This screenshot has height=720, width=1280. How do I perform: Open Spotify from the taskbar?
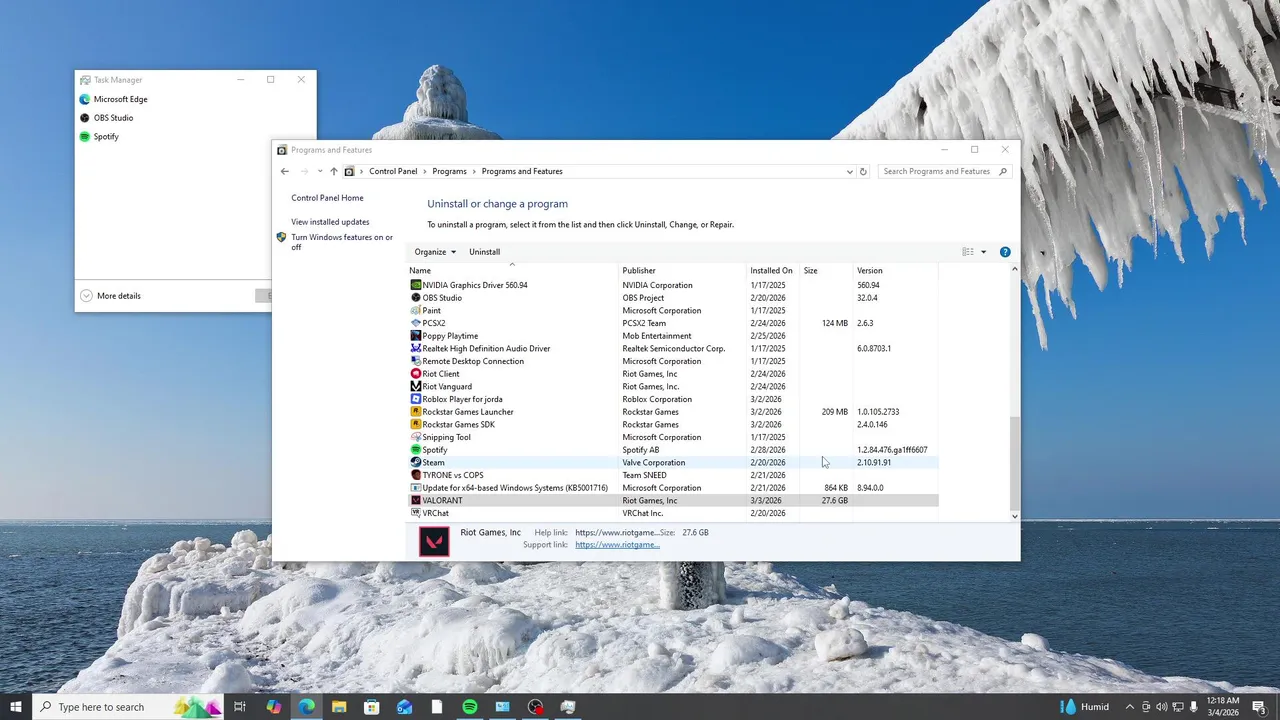pyautogui.click(x=470, y=707)
